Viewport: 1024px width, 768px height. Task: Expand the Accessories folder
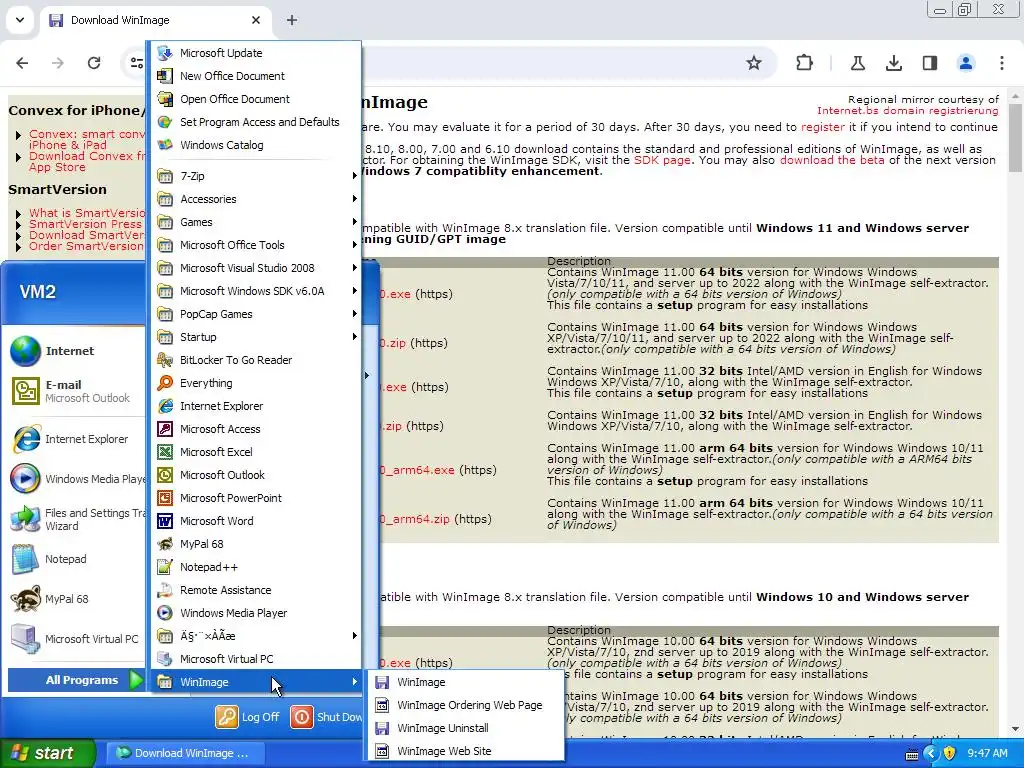pos(256,199)
